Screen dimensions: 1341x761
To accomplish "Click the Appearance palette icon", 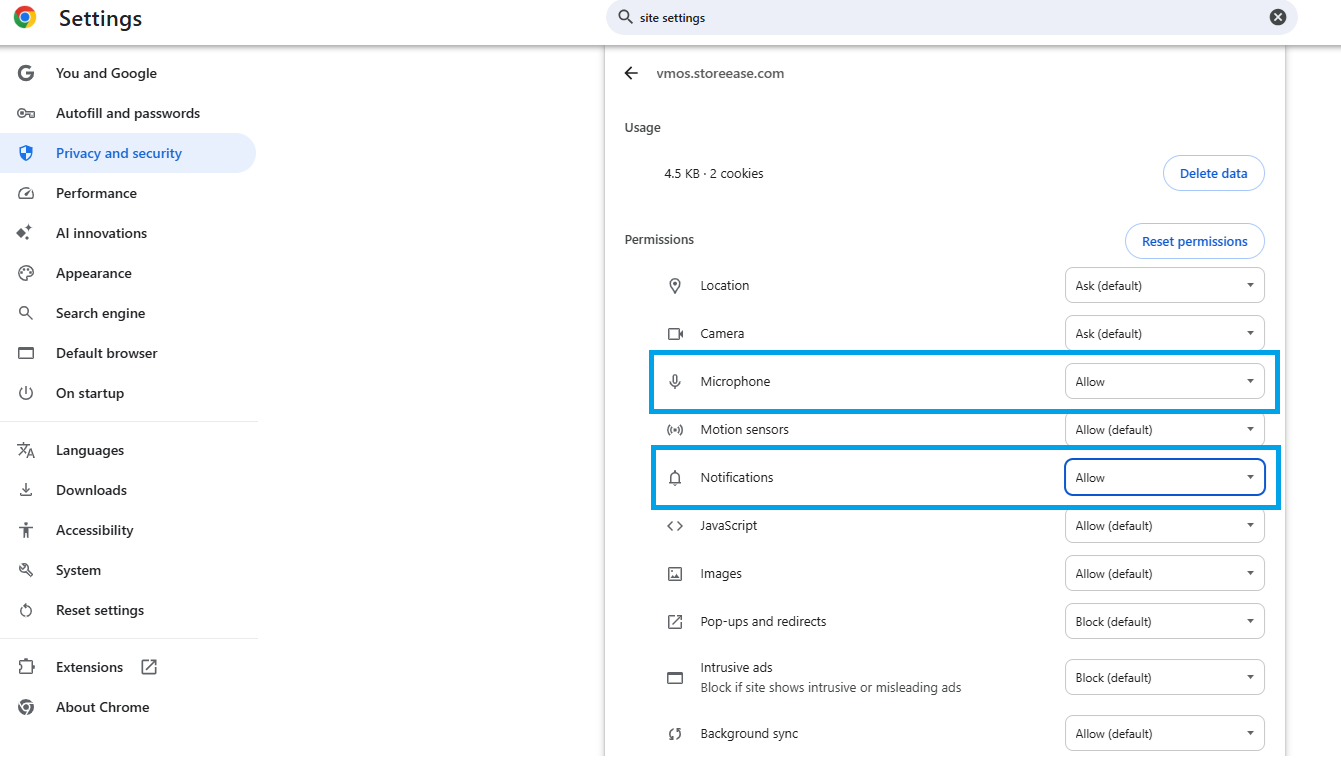I will [26, 273].
